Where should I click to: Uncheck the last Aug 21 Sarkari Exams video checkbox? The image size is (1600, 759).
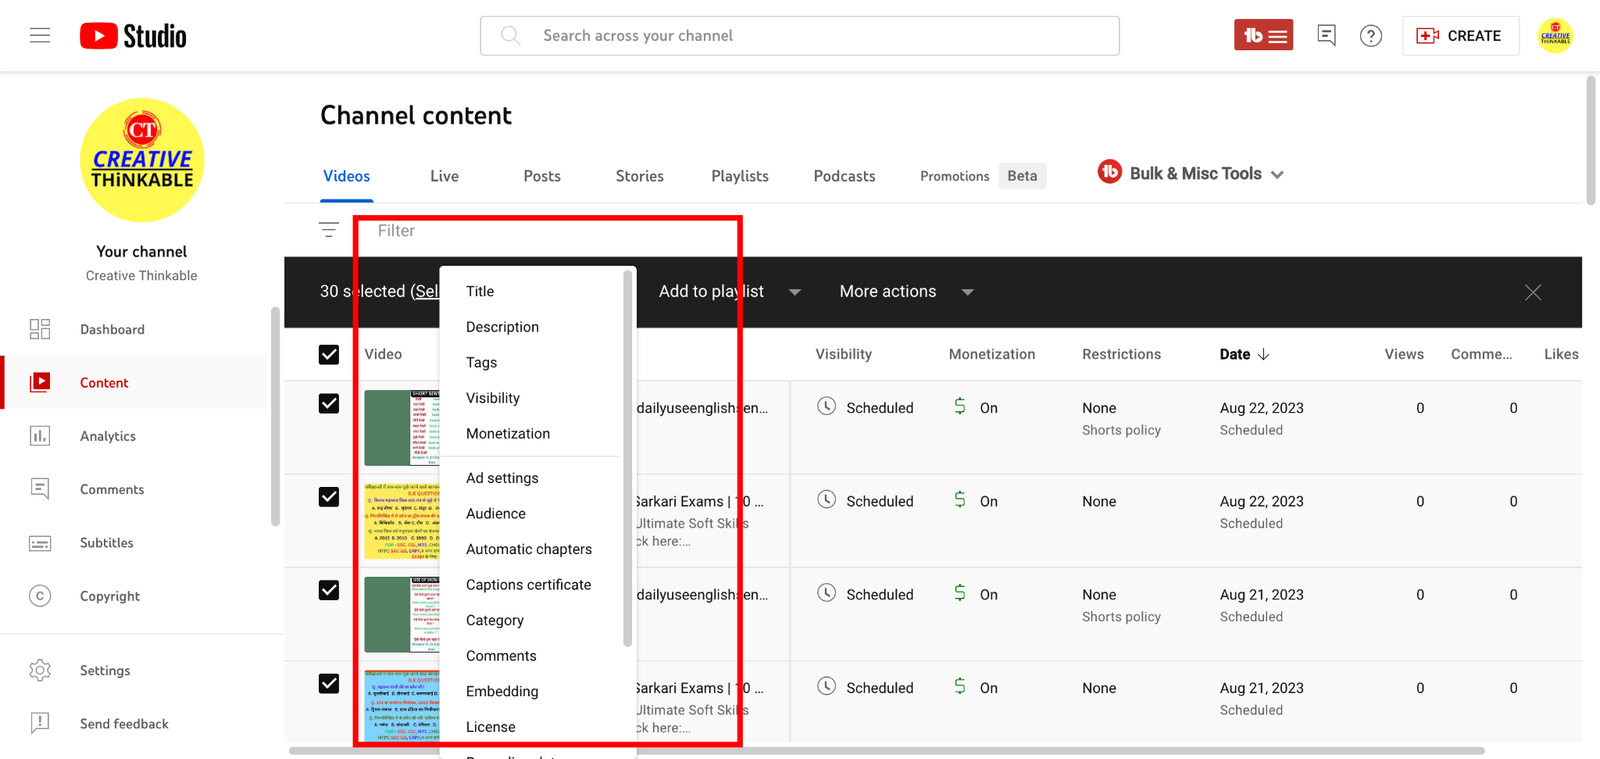pos(329,684)
